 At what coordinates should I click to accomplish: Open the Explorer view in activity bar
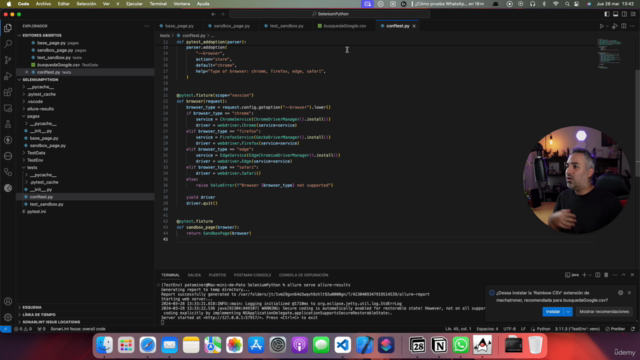pos(8,28)
